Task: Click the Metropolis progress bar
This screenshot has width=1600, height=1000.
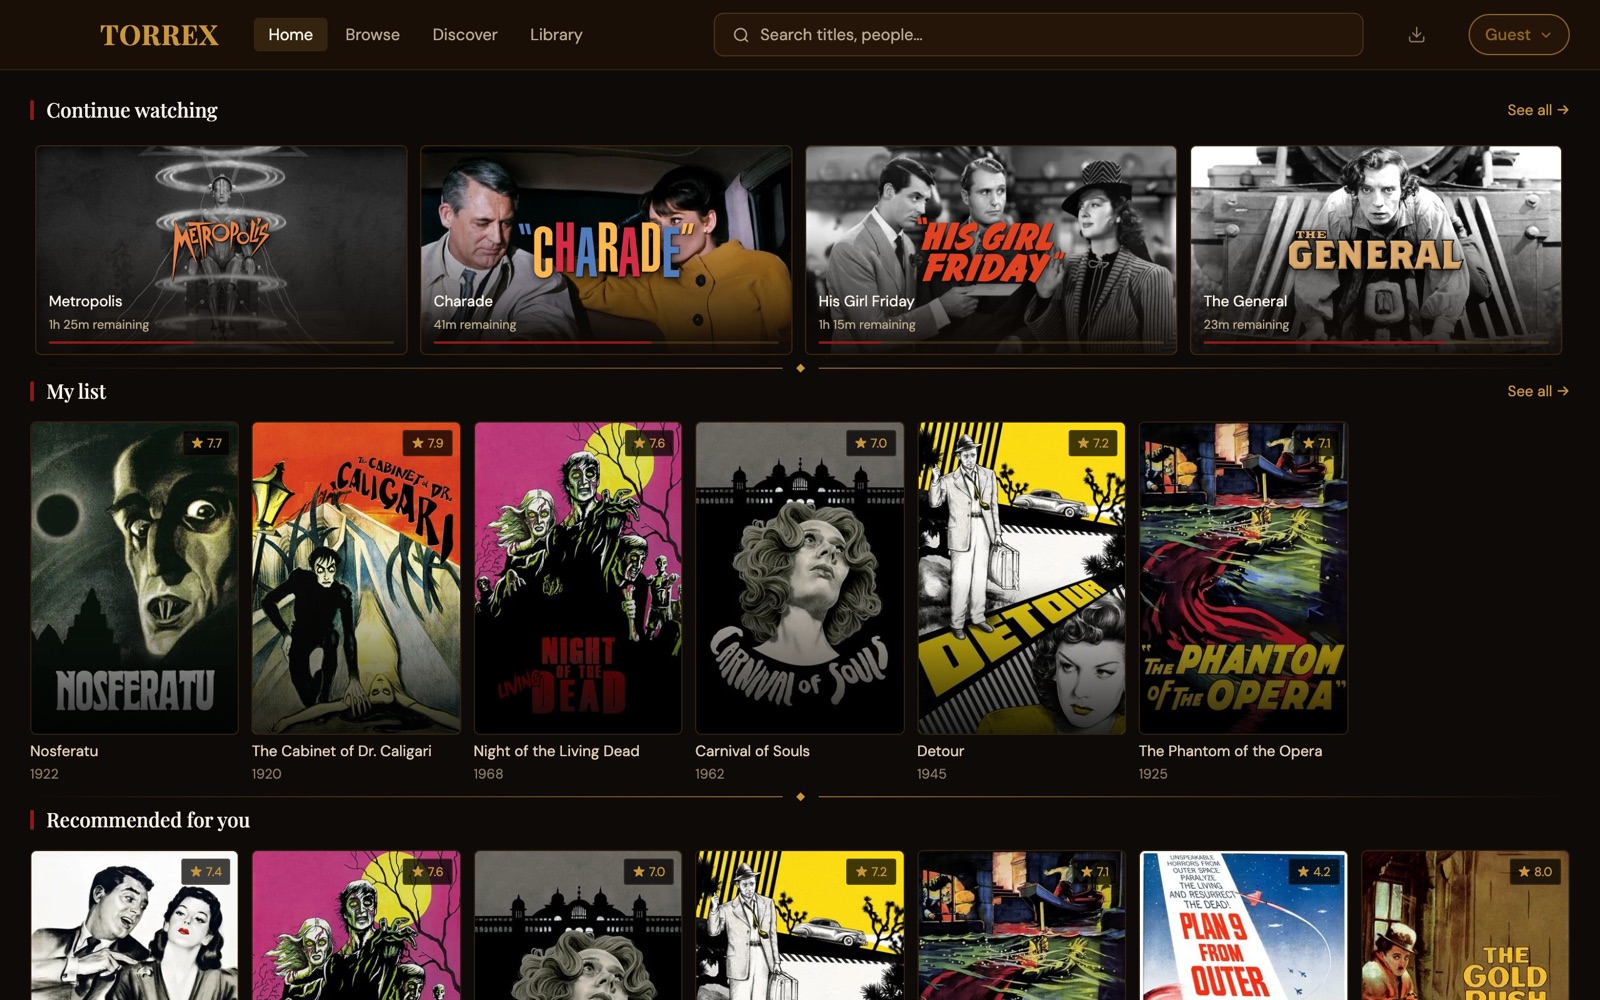Action: click(x=221, y=342)
